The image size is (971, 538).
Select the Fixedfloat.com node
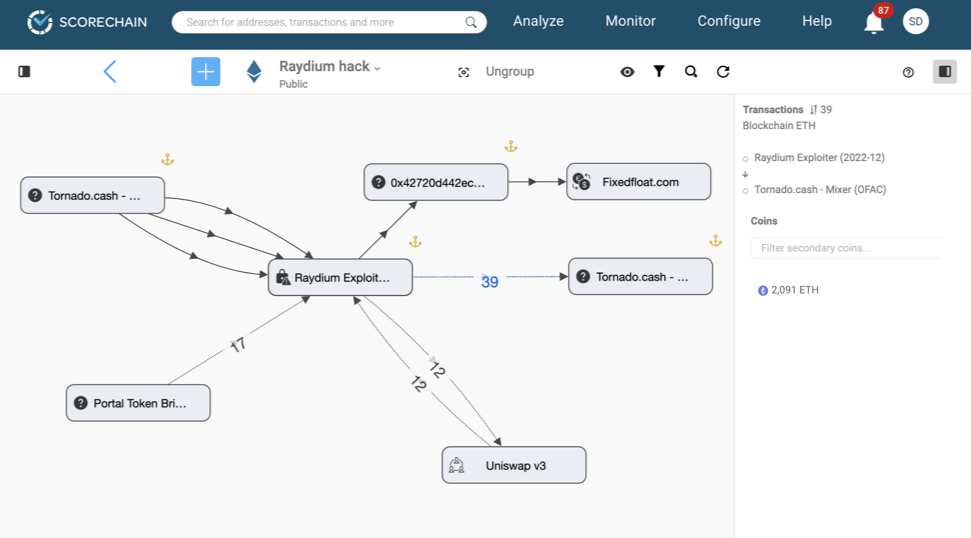pyautogui.click(x=638, y=182)
